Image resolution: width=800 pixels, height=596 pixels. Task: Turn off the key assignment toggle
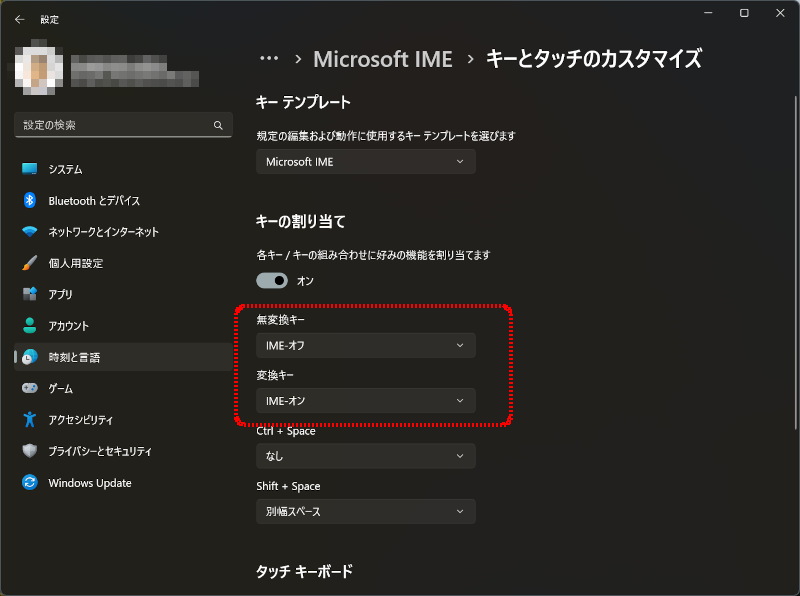click(x=272, y=281)
